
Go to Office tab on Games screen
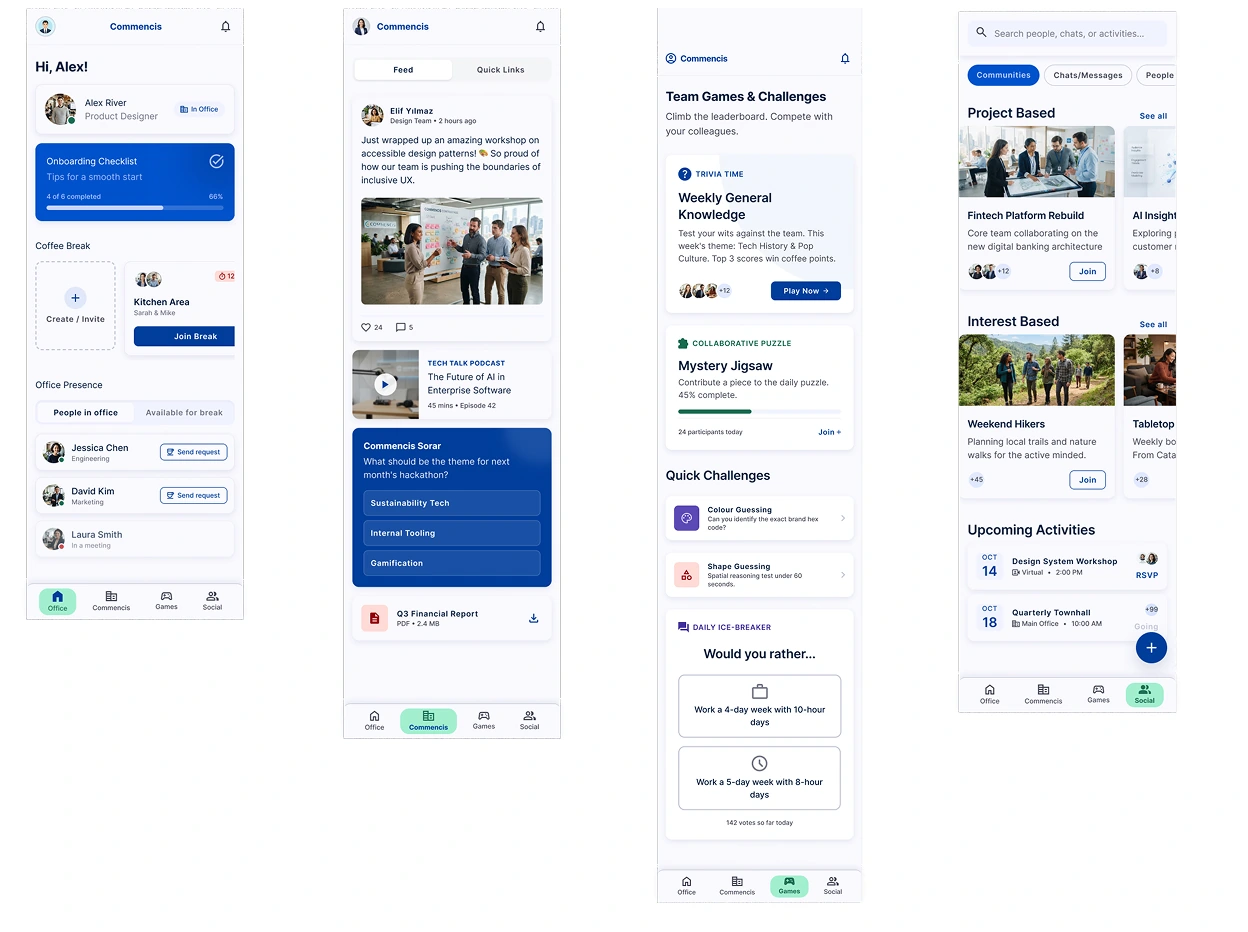click(686, 886)
